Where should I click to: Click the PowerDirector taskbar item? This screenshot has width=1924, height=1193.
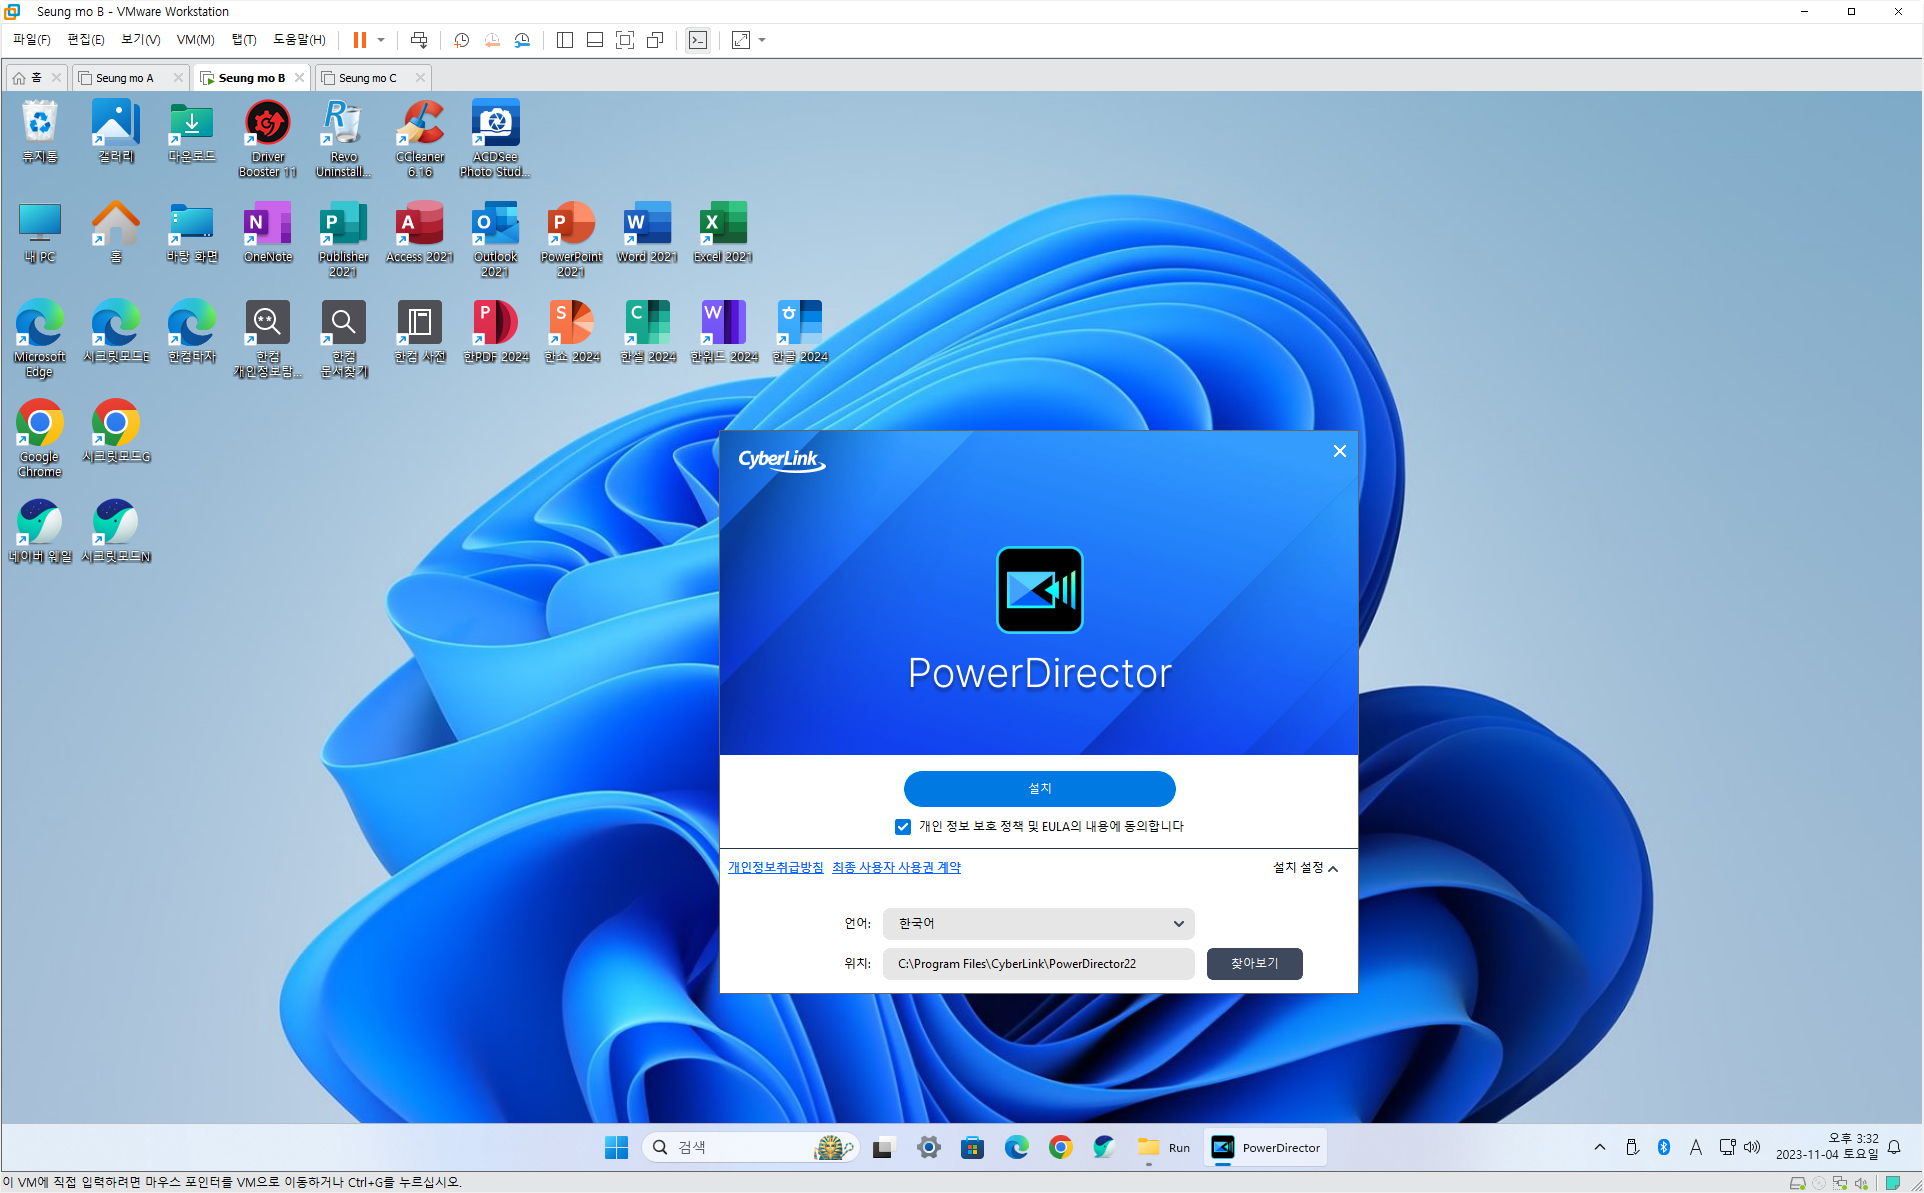tap(1266, 1147)
